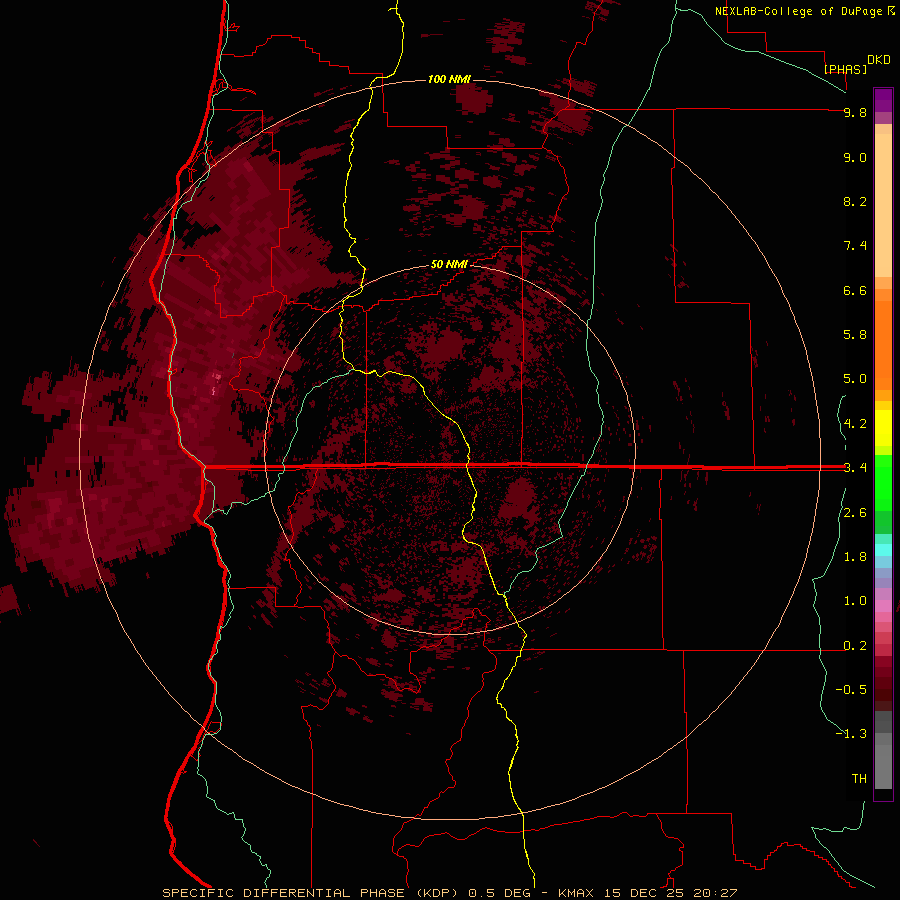This screenshot has width=900, height=900.
Task: Click the 2.6 scale value
Action: click(x=855, y=513)
